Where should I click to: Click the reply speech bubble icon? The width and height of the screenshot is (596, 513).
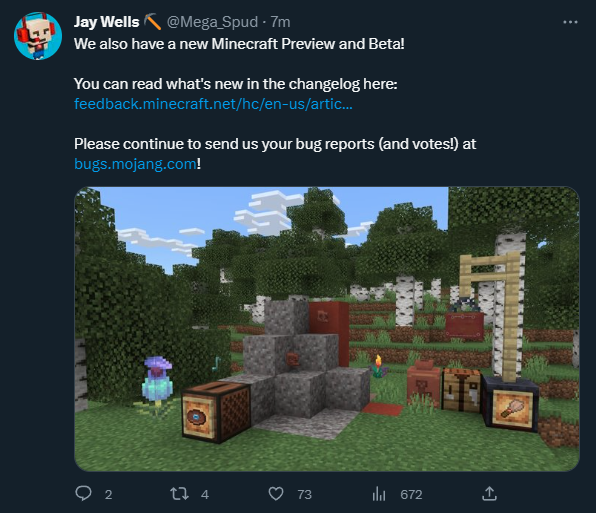(x=83, y=494)
